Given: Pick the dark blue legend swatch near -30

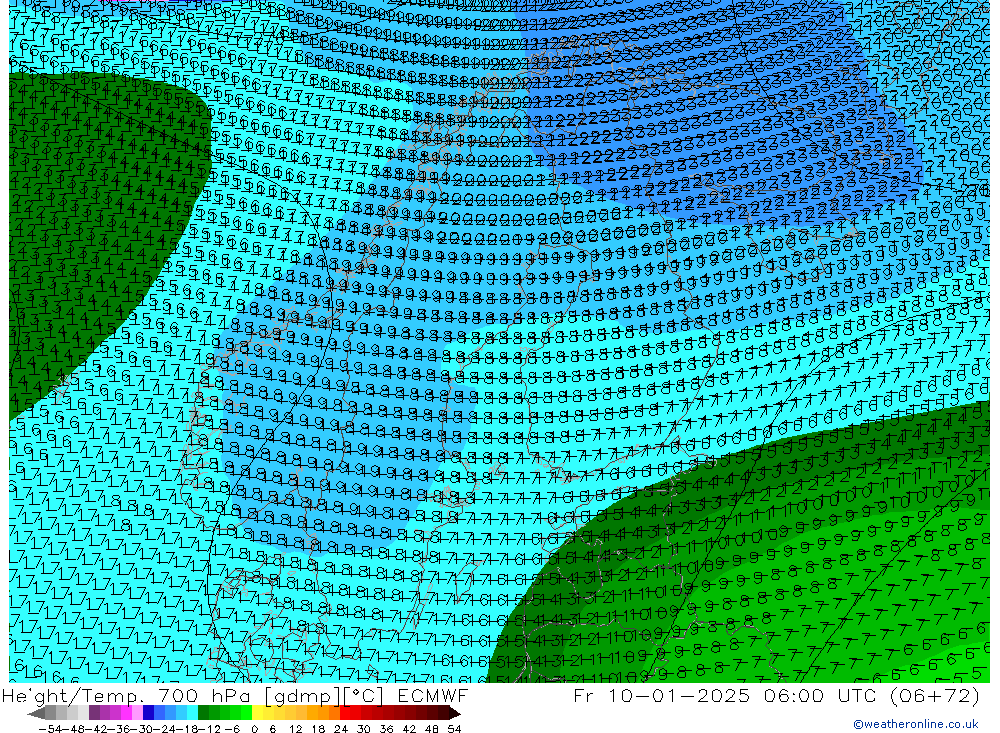Looking at the screenshot, I should [x=149, y=713].
